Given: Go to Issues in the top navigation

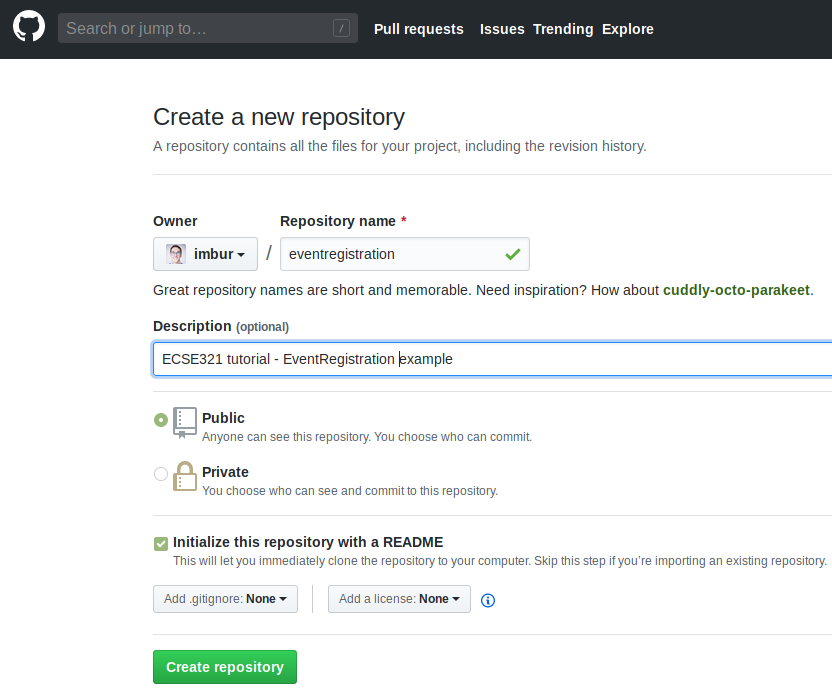Looking at the screenshot, I should click(502, 29).
